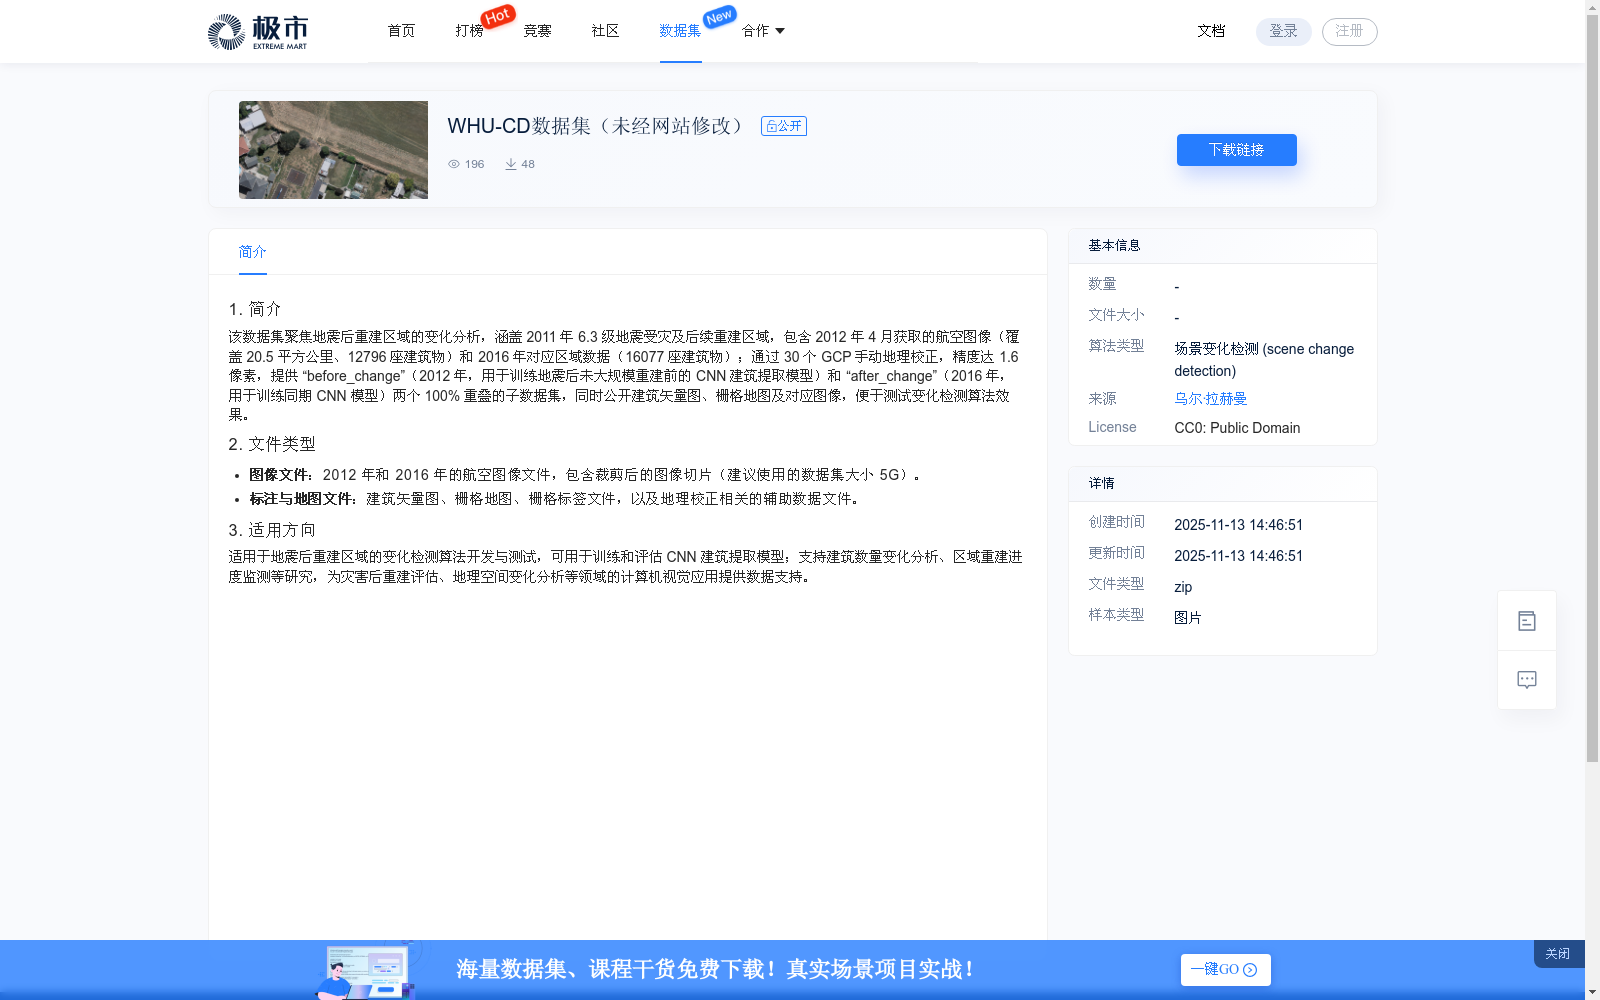Click the New badge on 数据集
This screenshot has width=1600, height=1000.
coord(720,17)
